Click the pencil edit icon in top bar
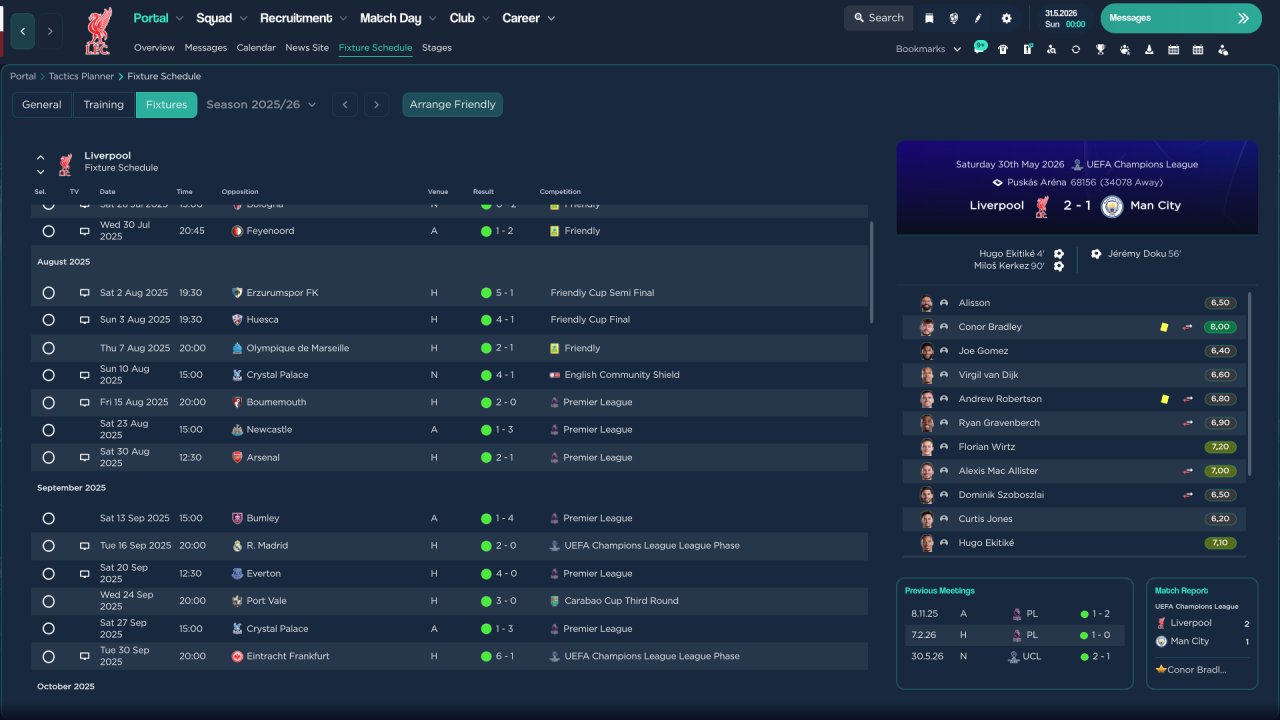1280x720 pixels. coord(978,18)
